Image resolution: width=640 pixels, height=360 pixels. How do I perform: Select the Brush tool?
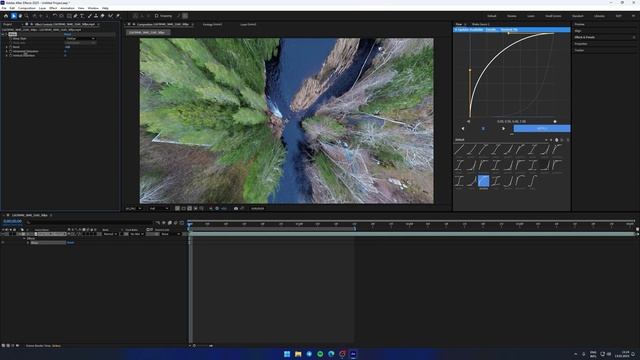coord(89,16)
